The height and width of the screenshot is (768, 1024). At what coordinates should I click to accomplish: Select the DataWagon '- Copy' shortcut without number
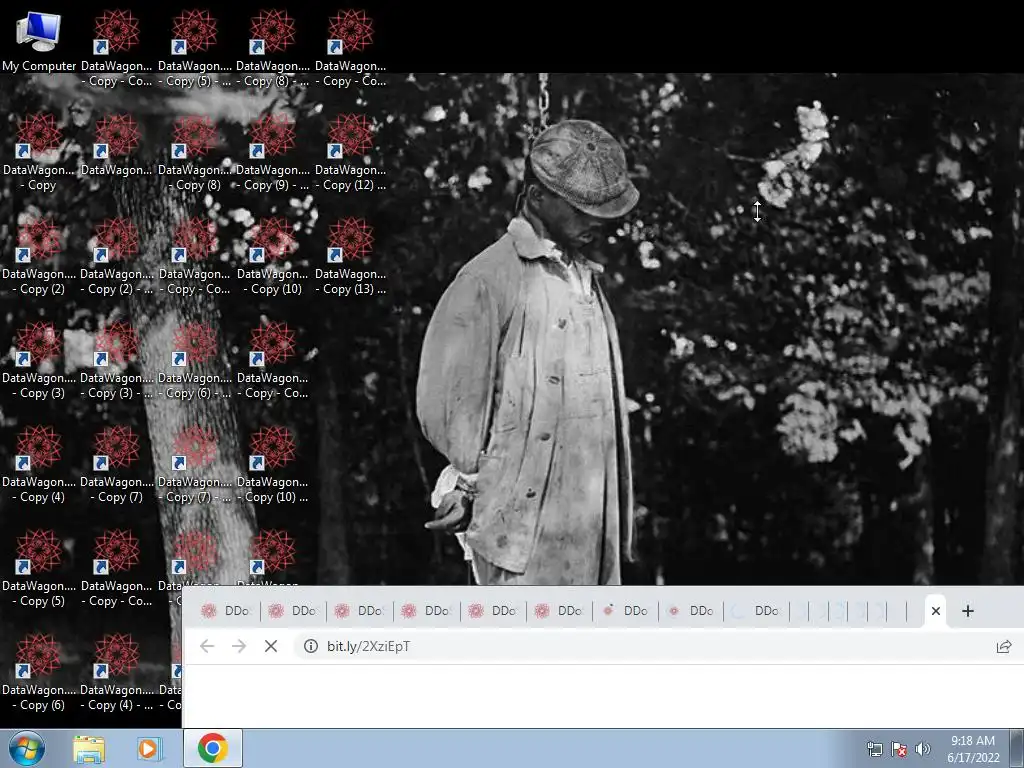(x=39, y=153)
